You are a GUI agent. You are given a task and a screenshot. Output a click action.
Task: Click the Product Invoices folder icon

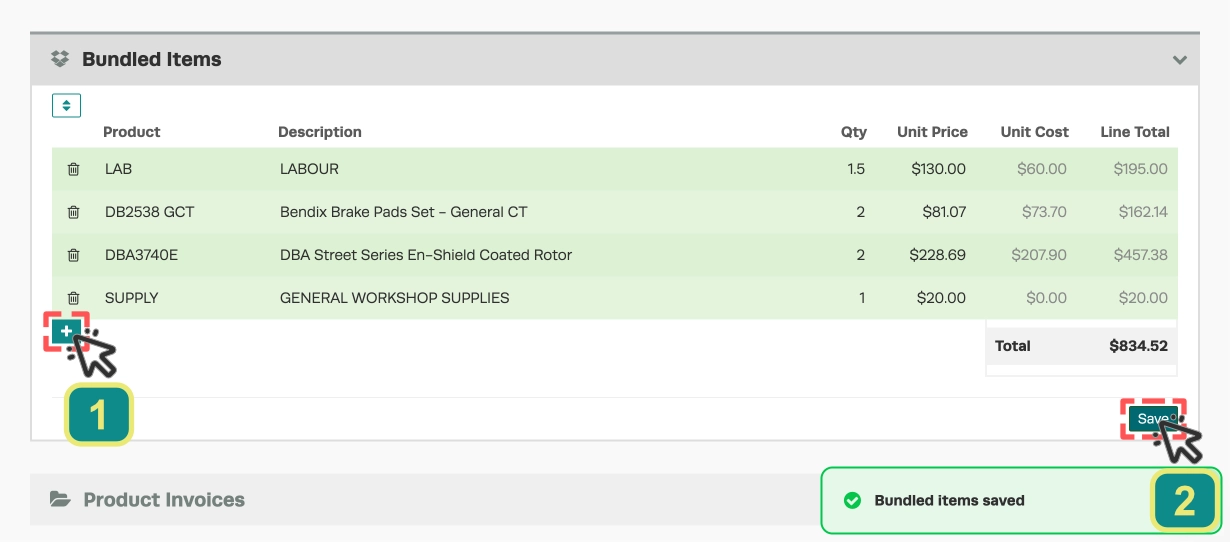60,499
